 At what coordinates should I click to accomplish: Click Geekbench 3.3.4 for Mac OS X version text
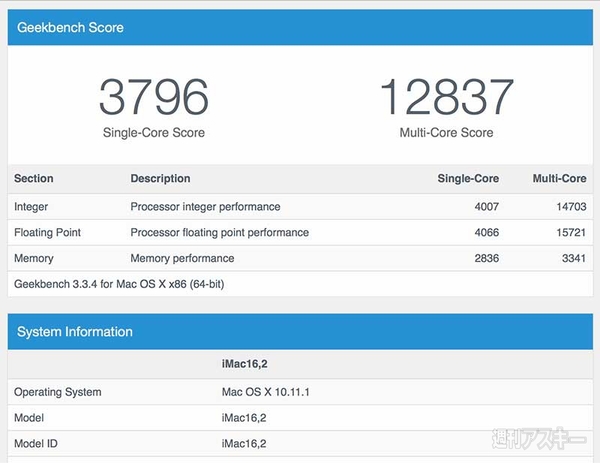(x=119, y=284)
